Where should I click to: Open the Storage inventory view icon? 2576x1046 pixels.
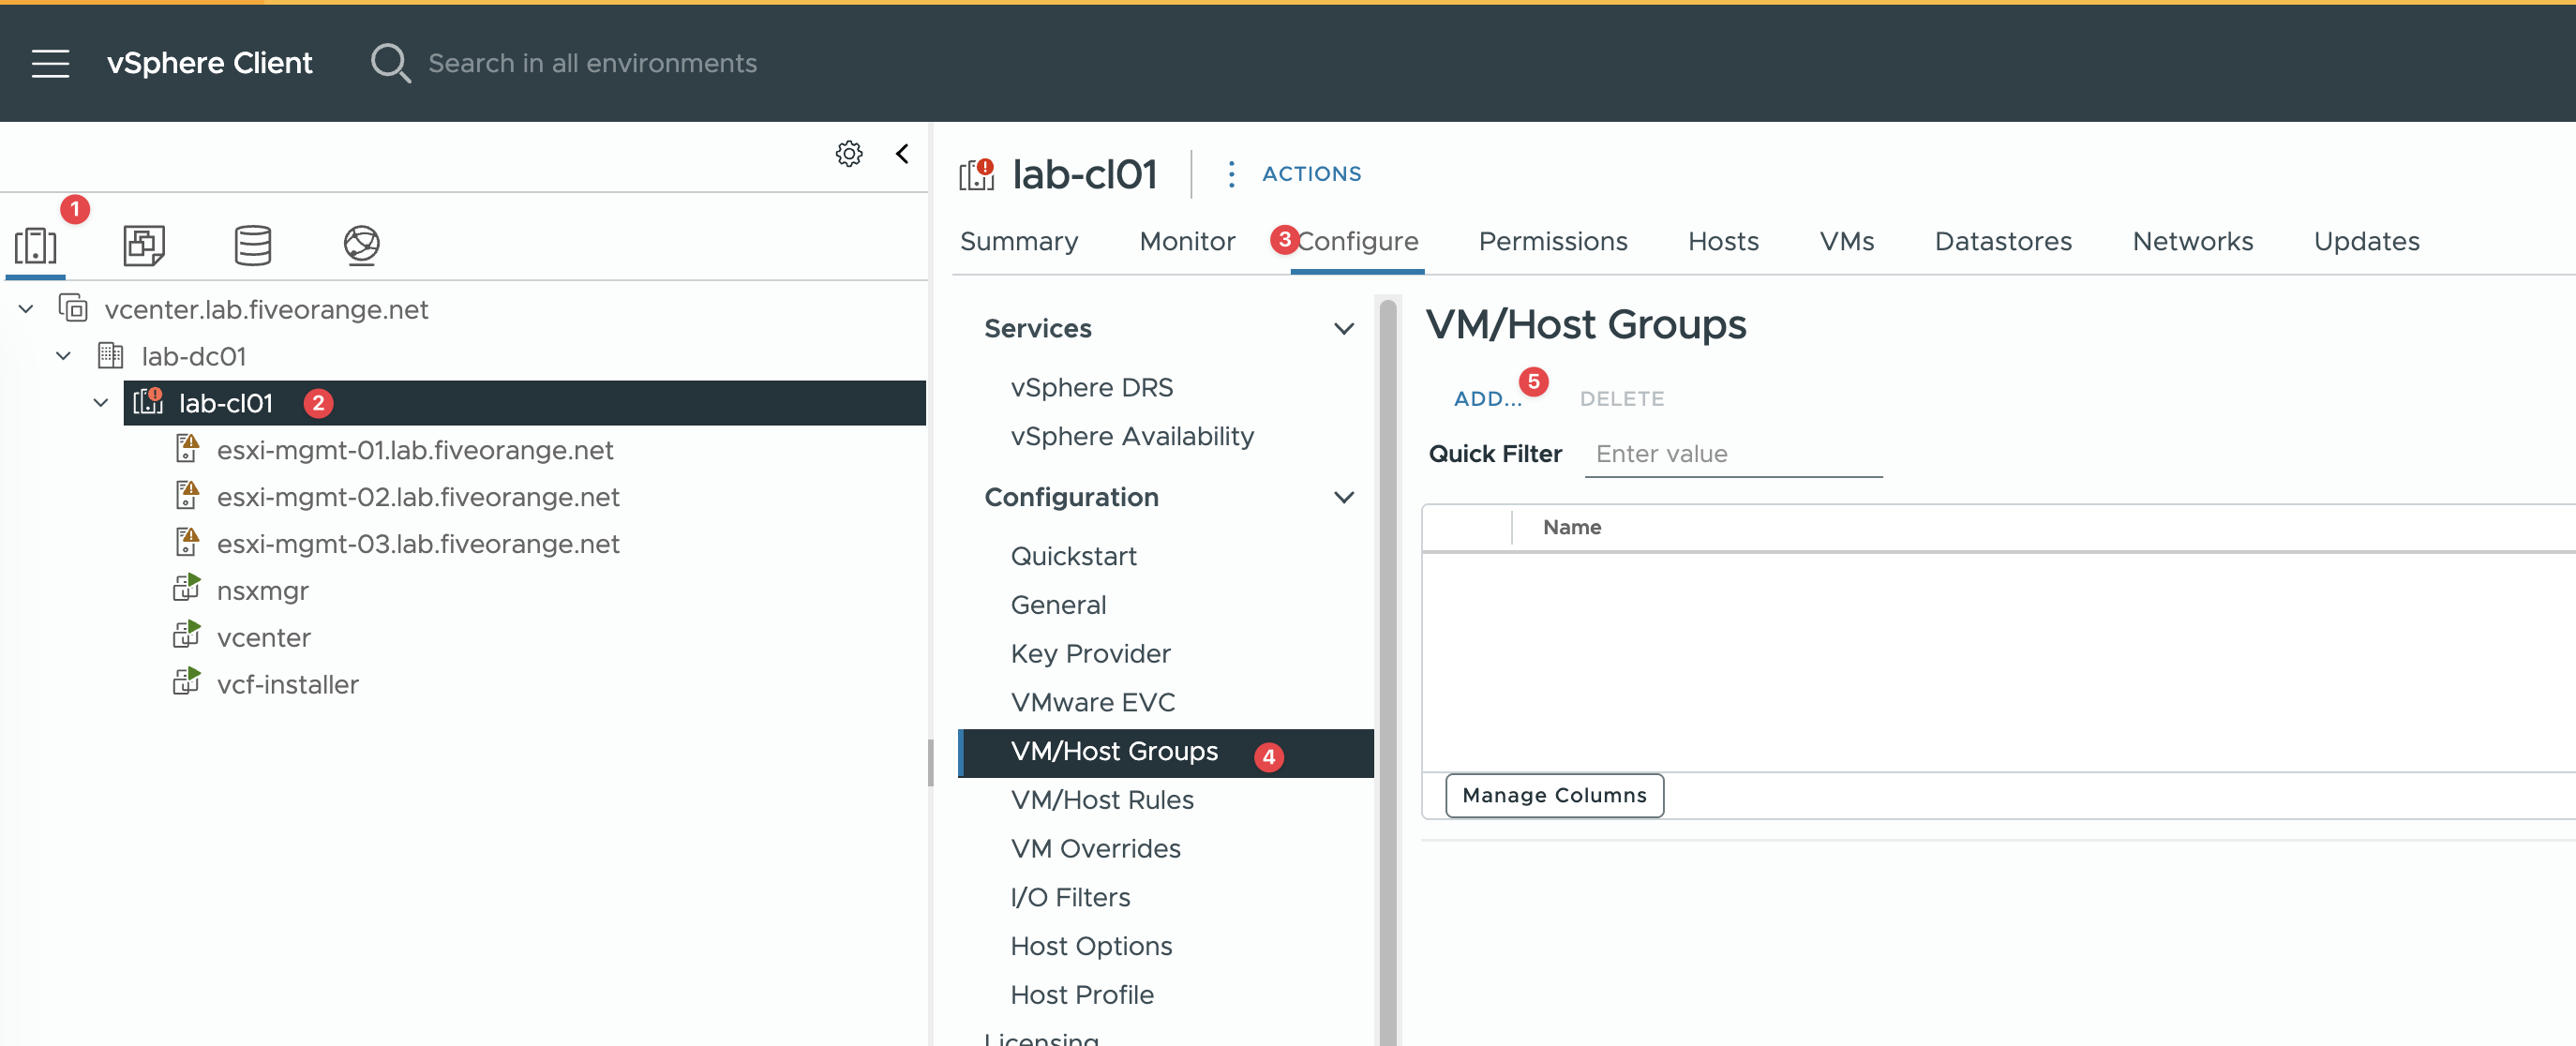[252, 245]
